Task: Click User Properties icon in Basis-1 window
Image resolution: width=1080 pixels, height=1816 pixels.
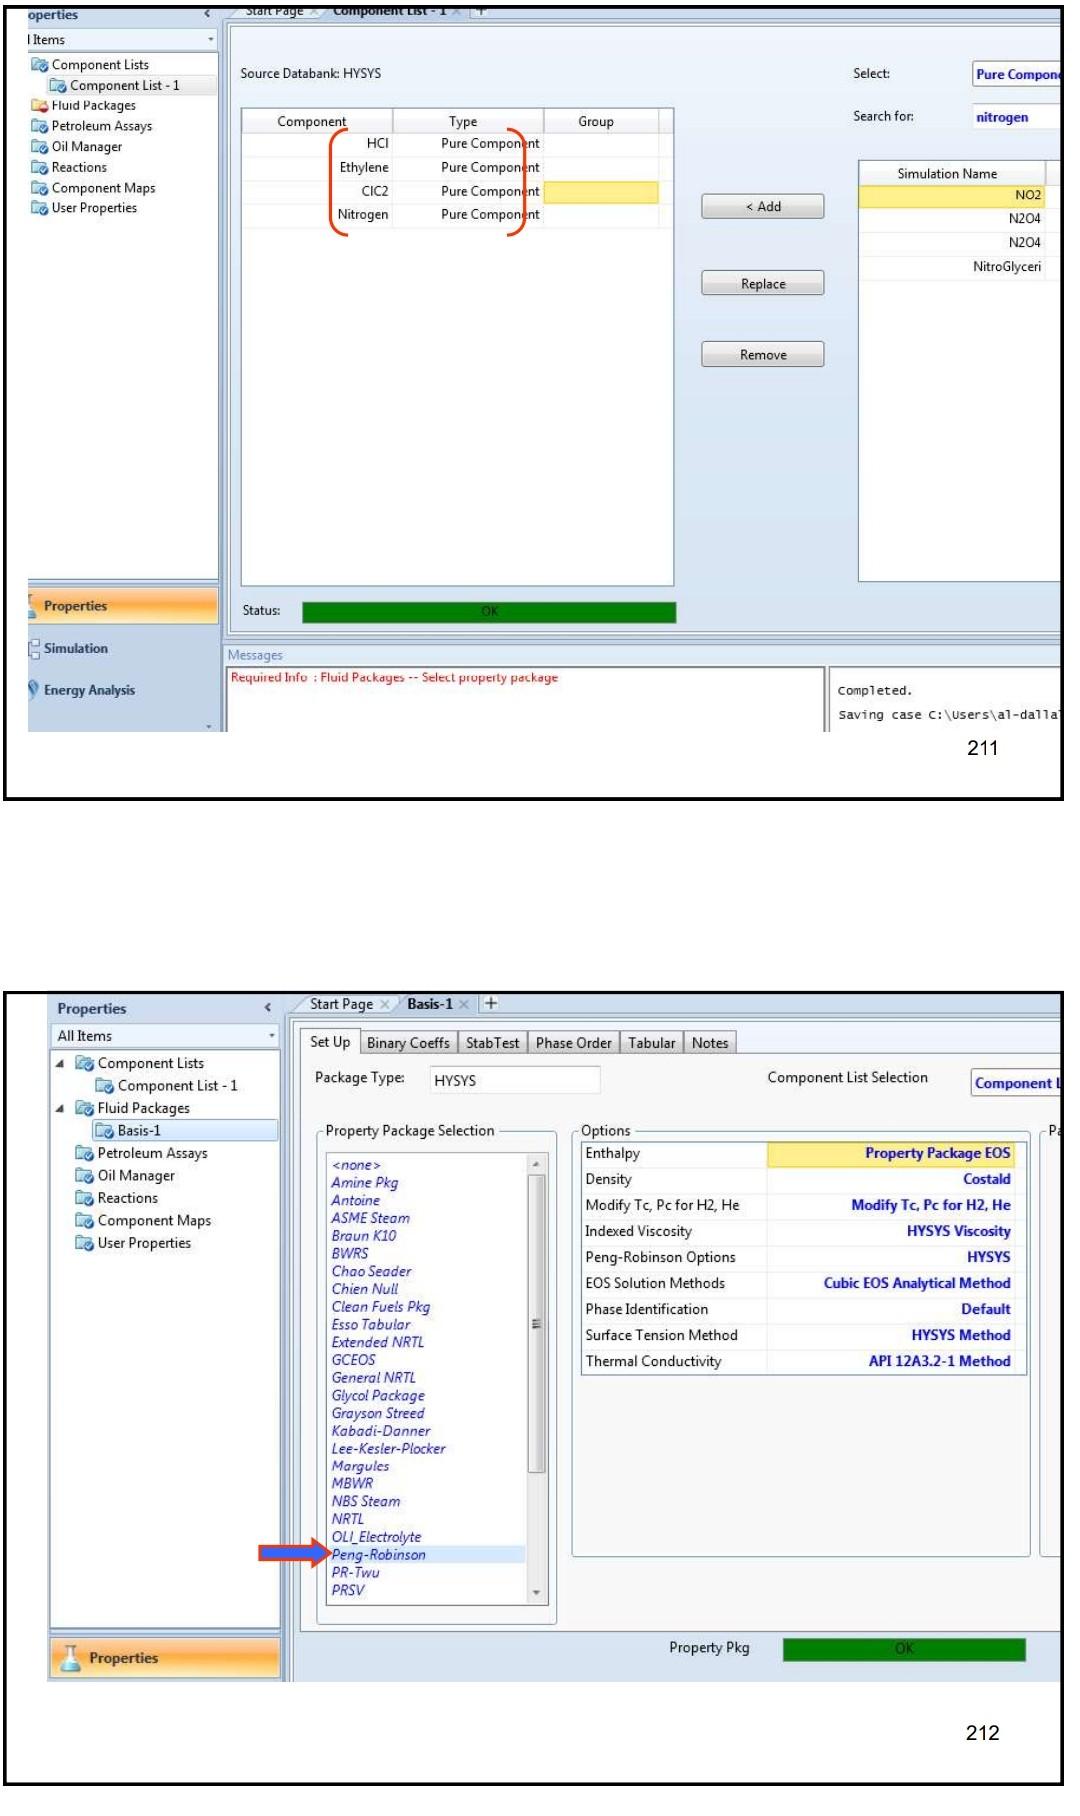Action: [x=85, y=1243]
